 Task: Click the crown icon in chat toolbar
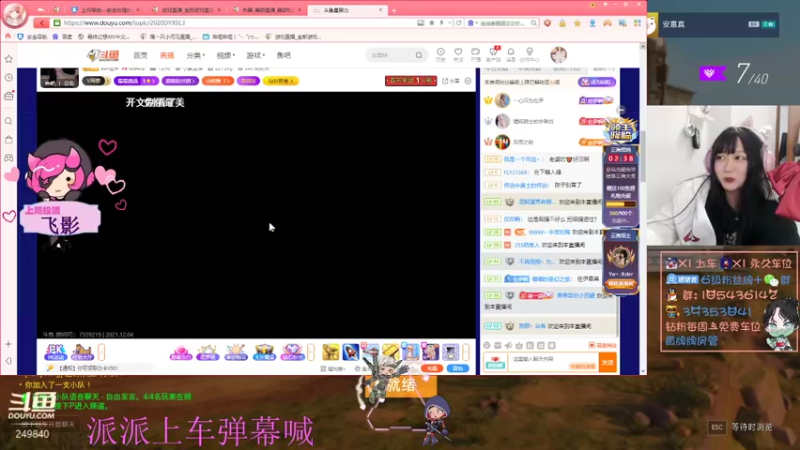pos(519,345)
